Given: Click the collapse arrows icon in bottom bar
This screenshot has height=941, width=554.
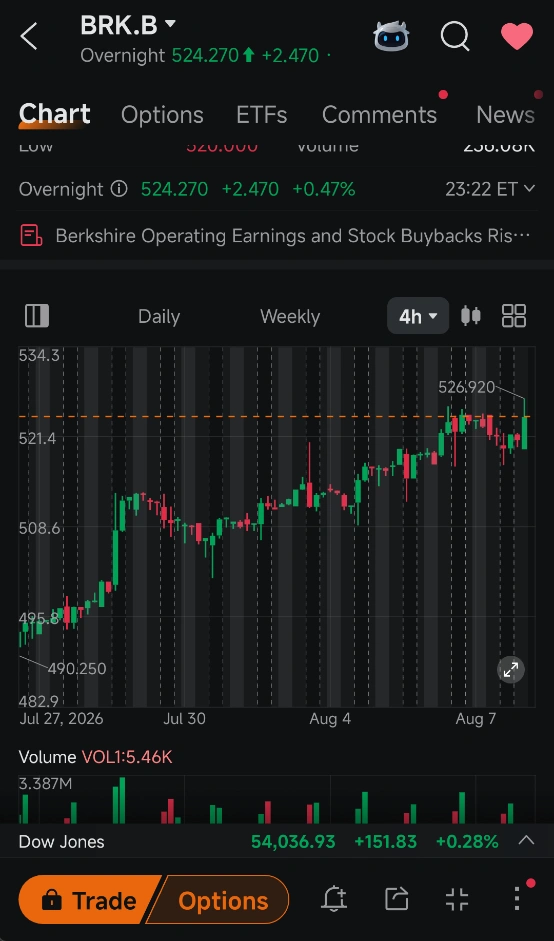Looking at the screenshot, I should tap(457, 900).
